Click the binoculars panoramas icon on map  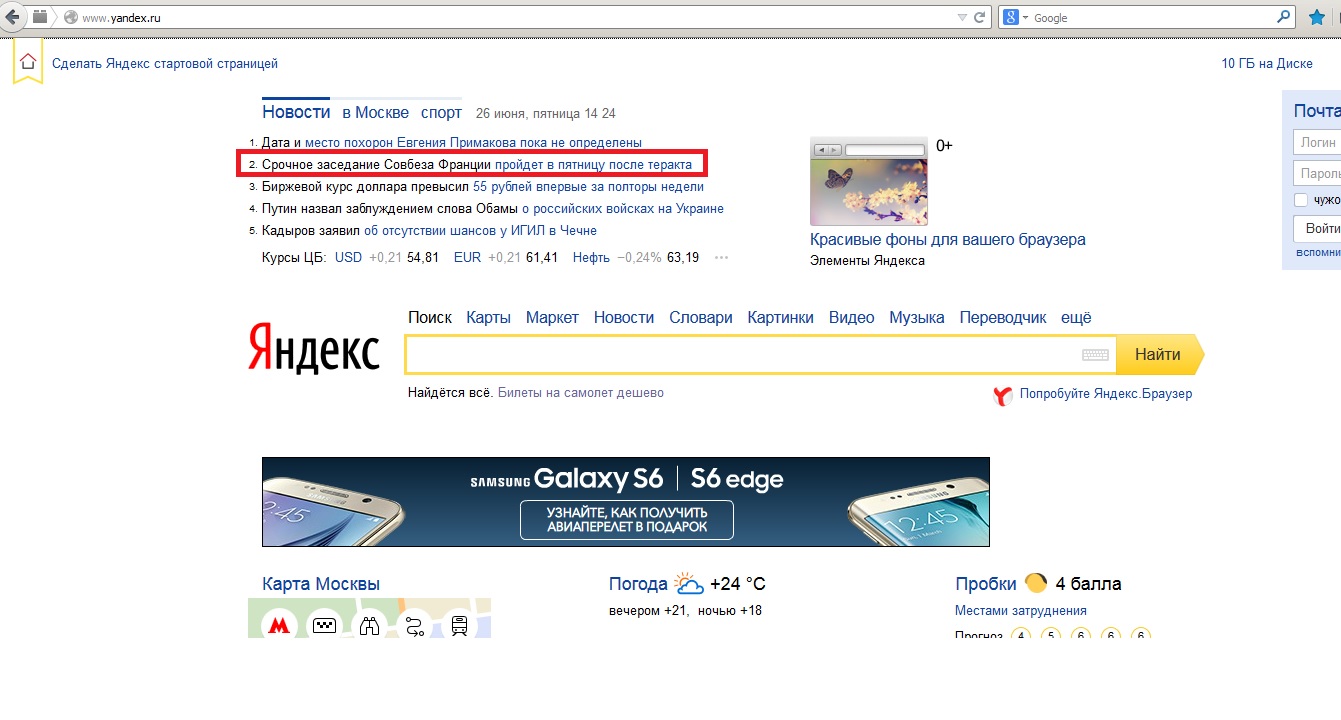pos(370,626)
